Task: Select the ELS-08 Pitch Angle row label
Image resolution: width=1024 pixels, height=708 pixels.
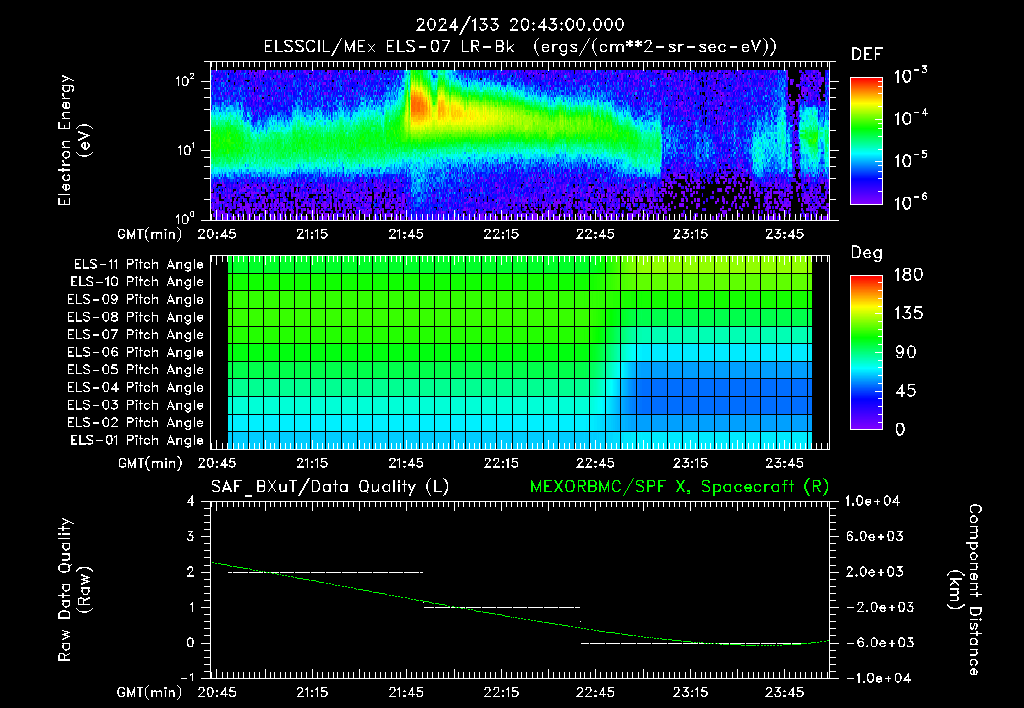Action: [x=136, y=317]
